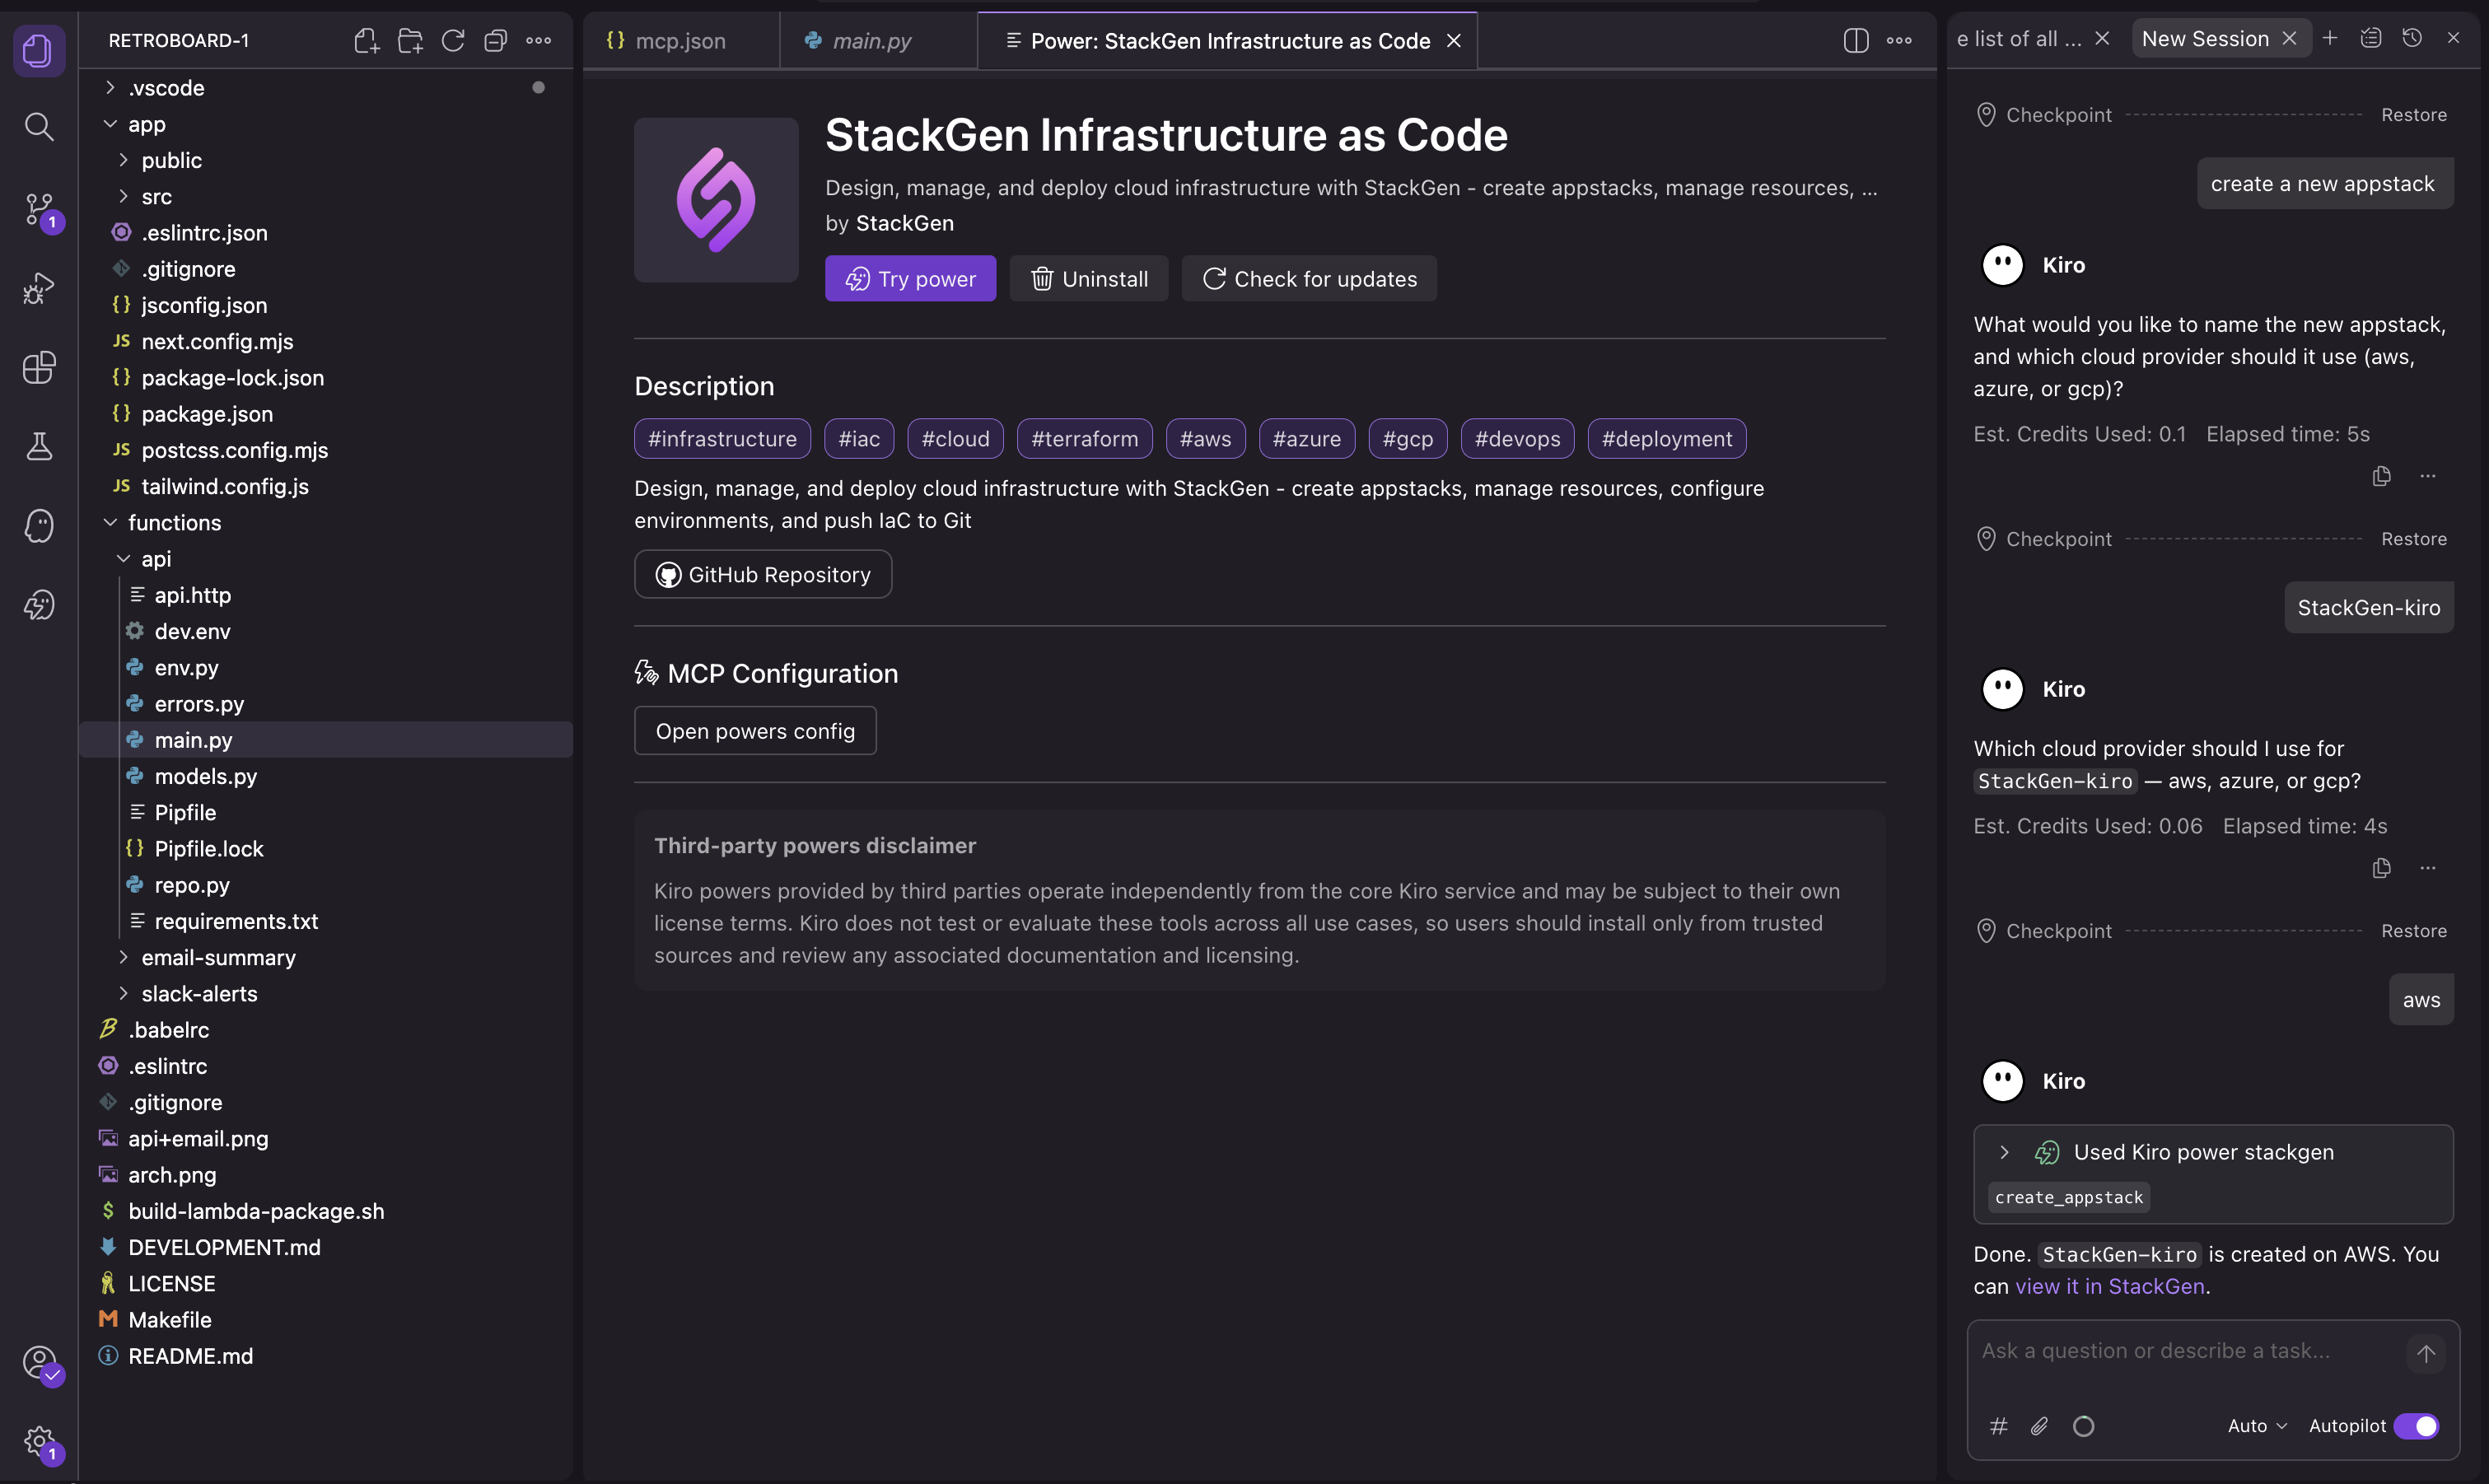Refresh the explorer file tree
The image size is (2489, 1484).
pyautogui.click(x=453, y=41)
